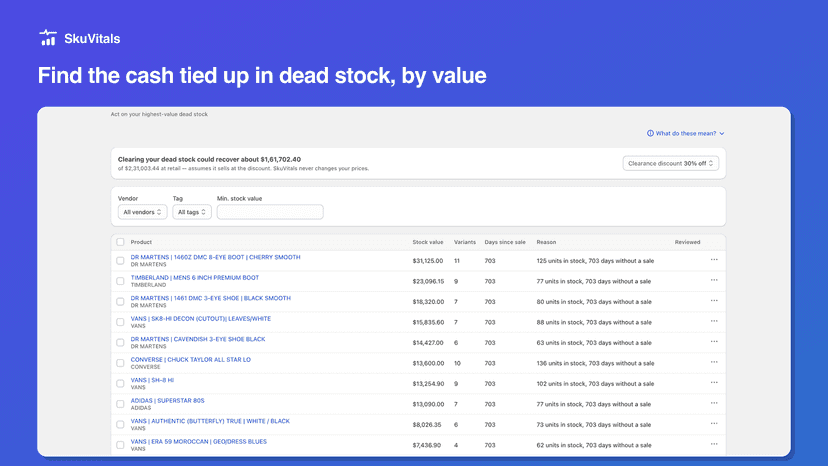Change the Clearance discount 30% off selector

pyautogui.click(x=670, y=163)
